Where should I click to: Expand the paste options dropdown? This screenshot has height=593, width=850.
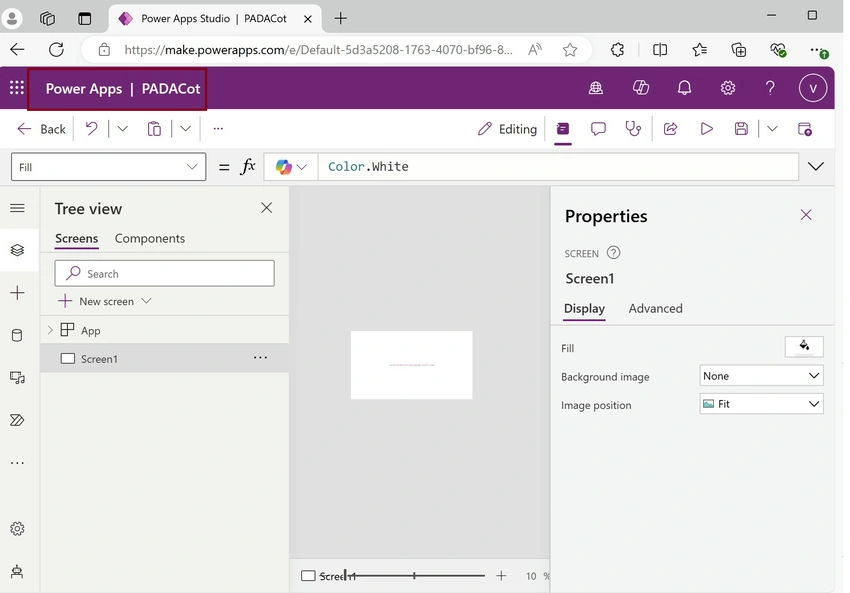(x=185, y=129)
